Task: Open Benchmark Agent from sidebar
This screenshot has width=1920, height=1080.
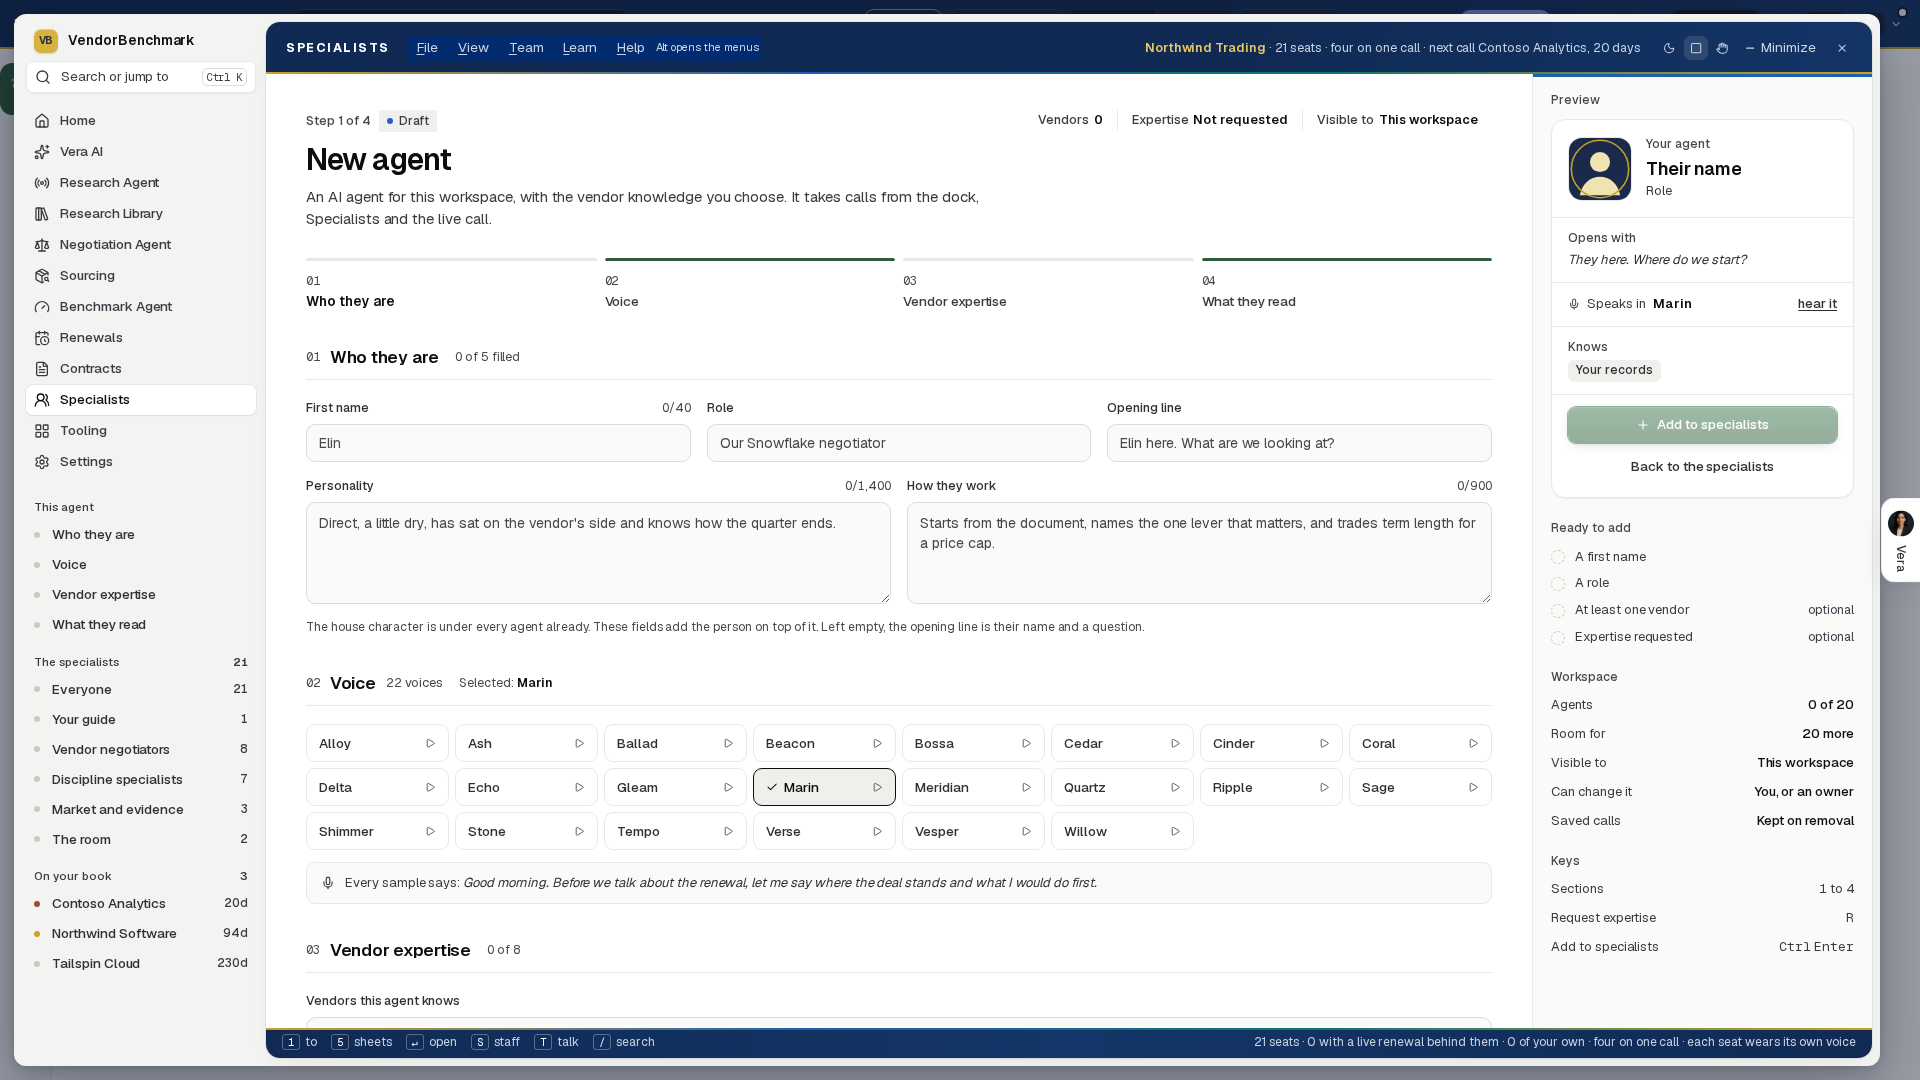Action: pyautogui.click(x=141, y=307)
